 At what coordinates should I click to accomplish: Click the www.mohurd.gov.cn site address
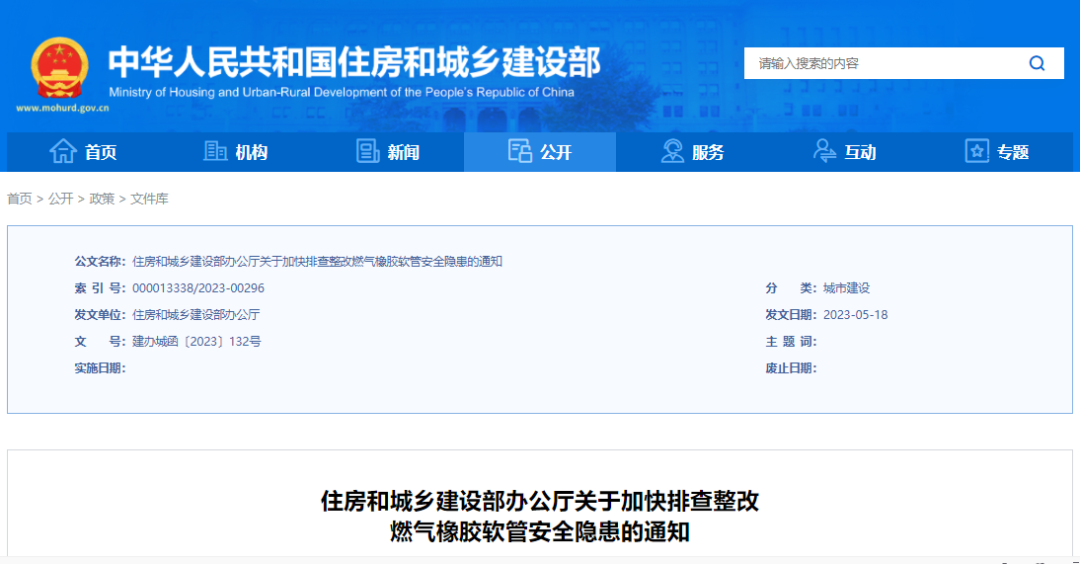(x=63, y=108)
